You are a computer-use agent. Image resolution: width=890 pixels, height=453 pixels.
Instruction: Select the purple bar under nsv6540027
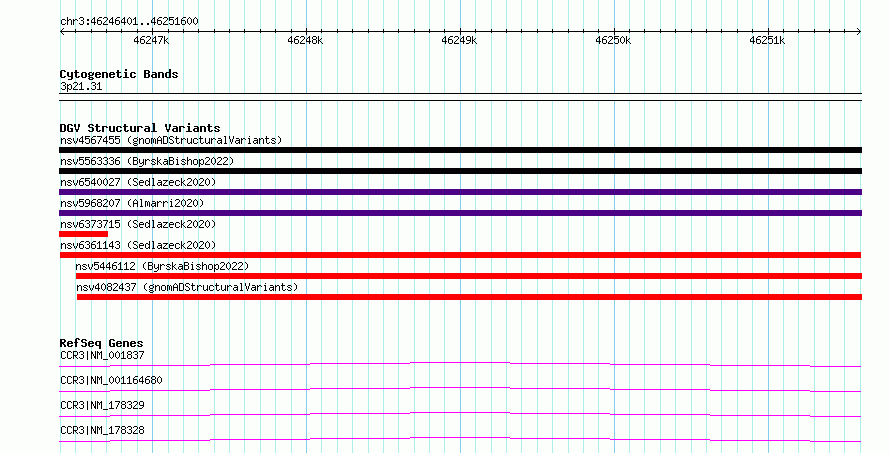coord(460,192)
